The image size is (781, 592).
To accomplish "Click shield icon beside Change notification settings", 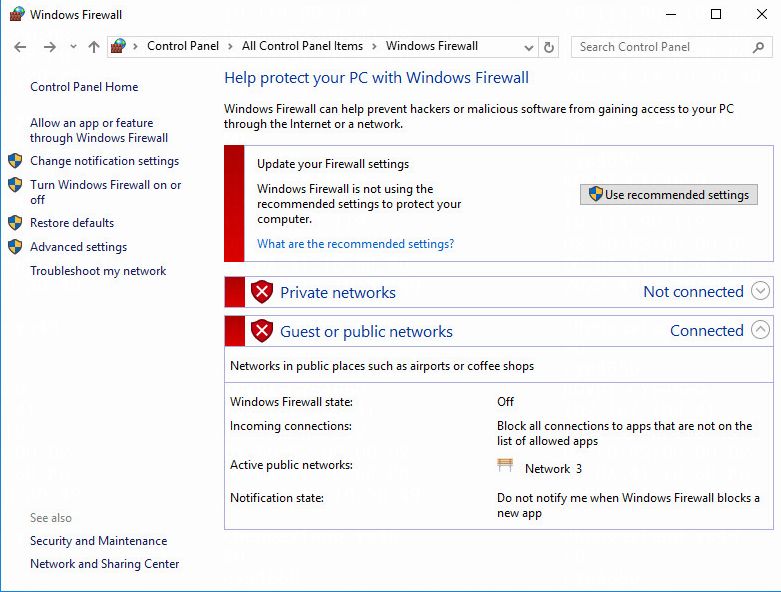I will pos(15,161).
